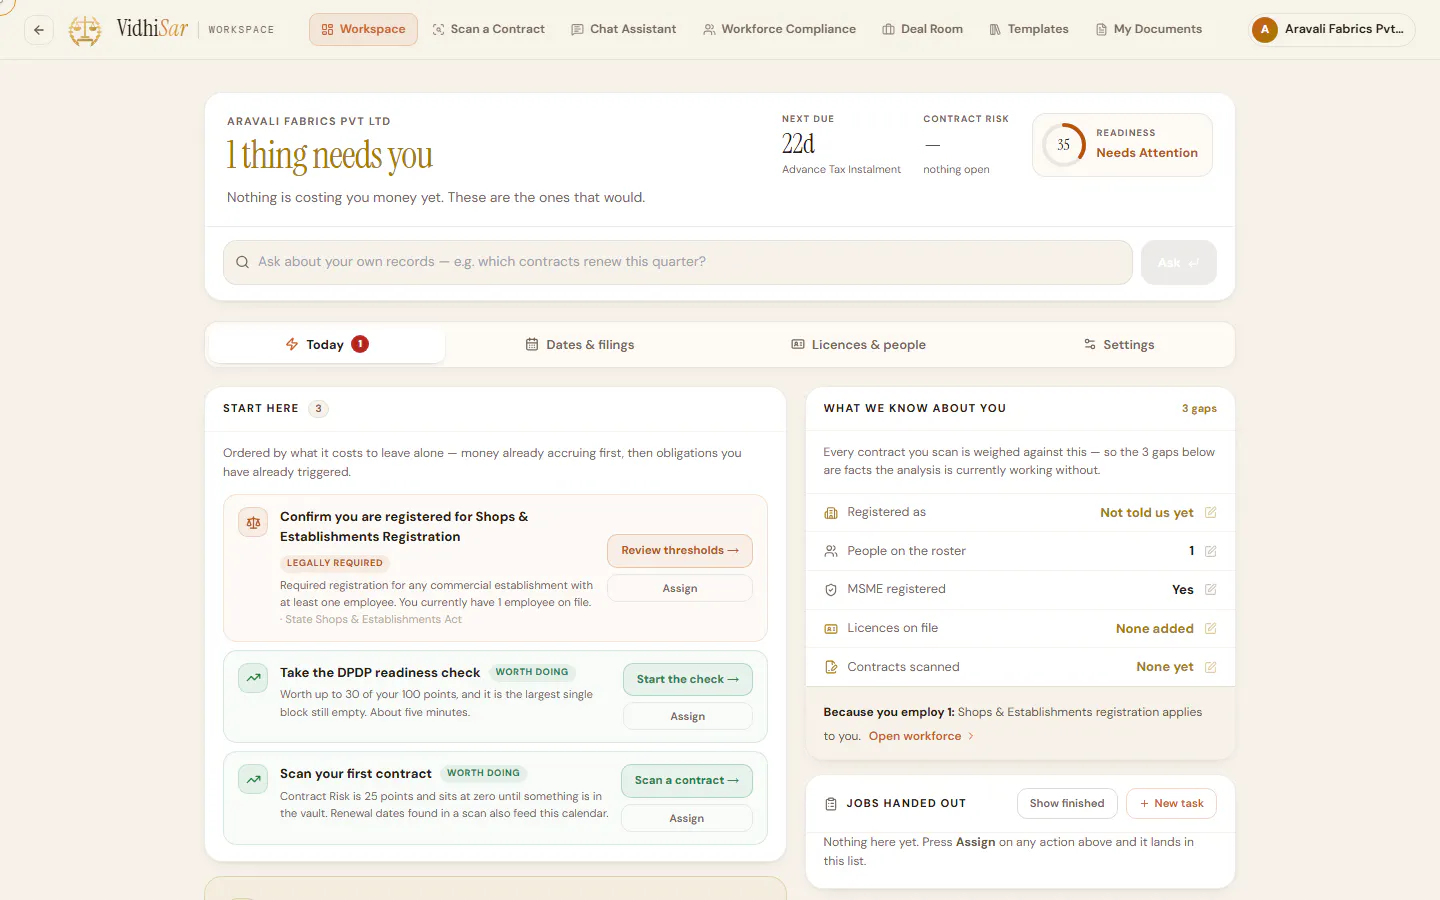Open the Settings tab
1440x900 pixels.
pos(1118,345)
